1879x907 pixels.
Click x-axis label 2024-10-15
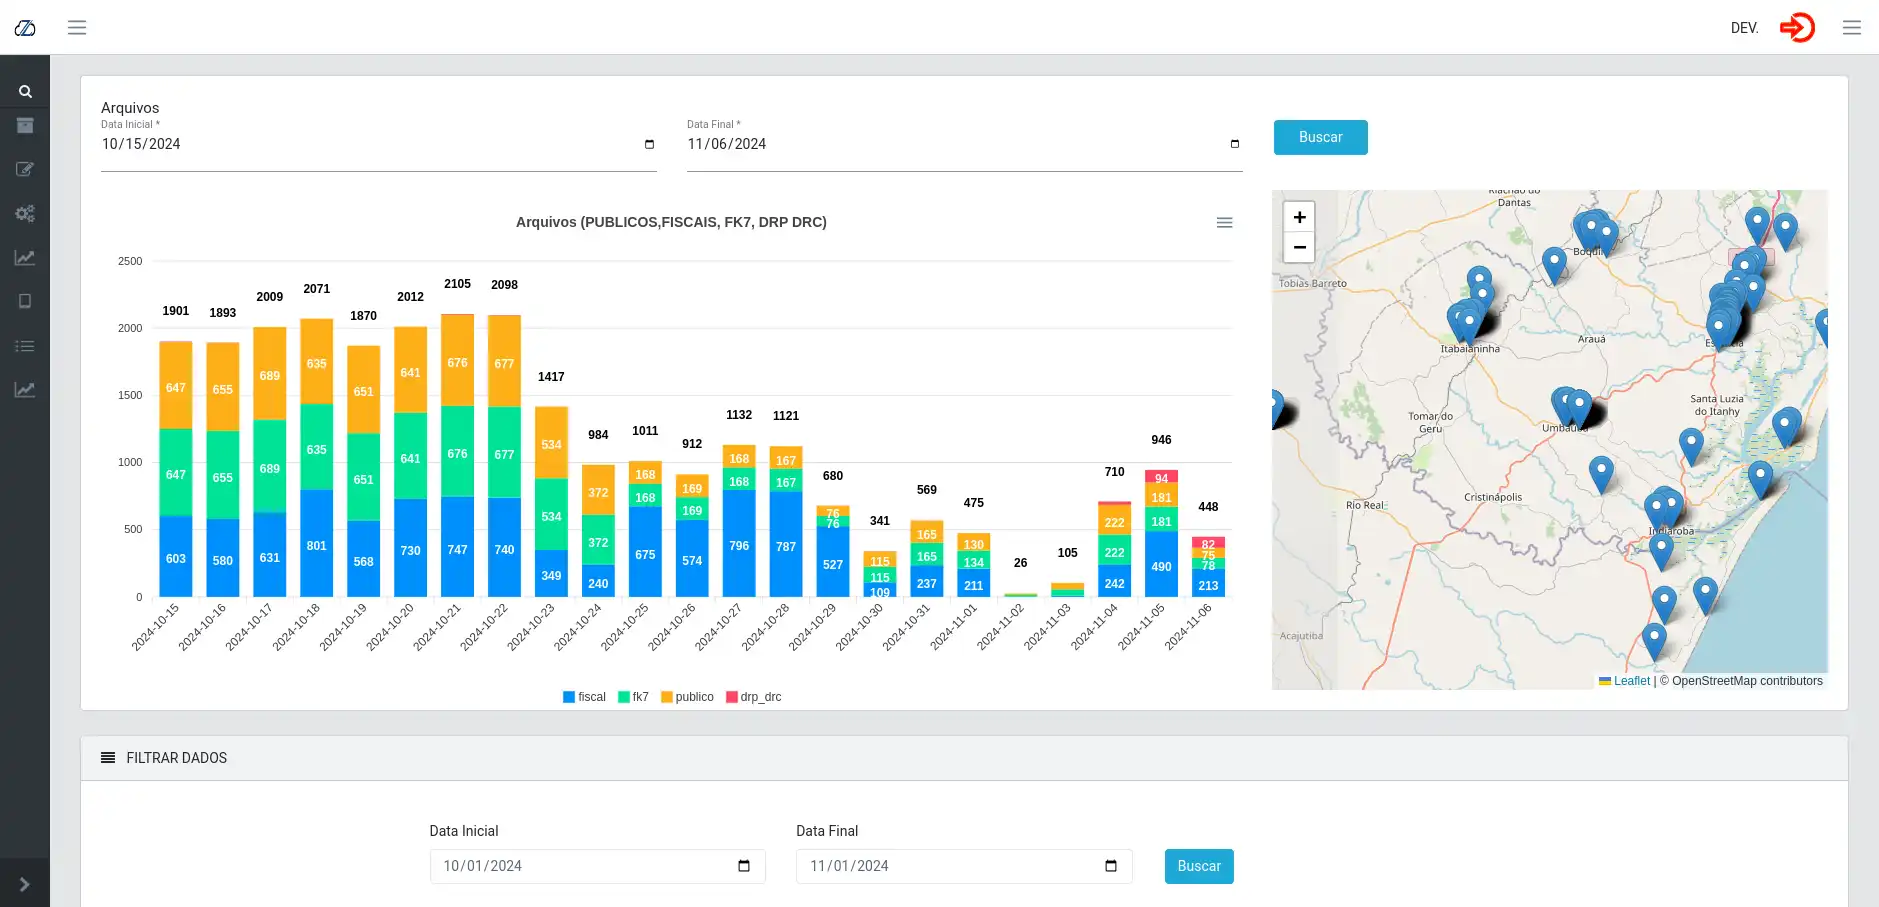point(156,627)
